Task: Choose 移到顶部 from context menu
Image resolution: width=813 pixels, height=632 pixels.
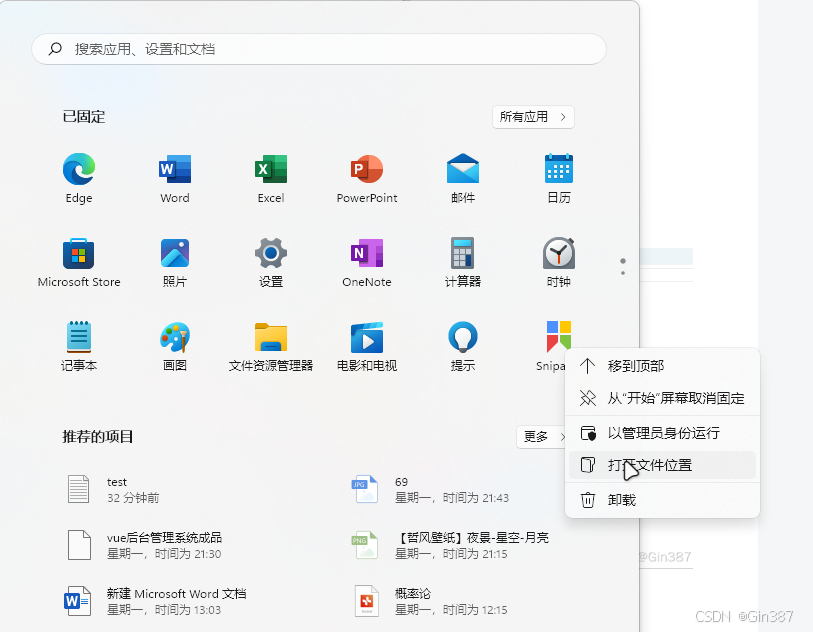Action: (662, 366)
